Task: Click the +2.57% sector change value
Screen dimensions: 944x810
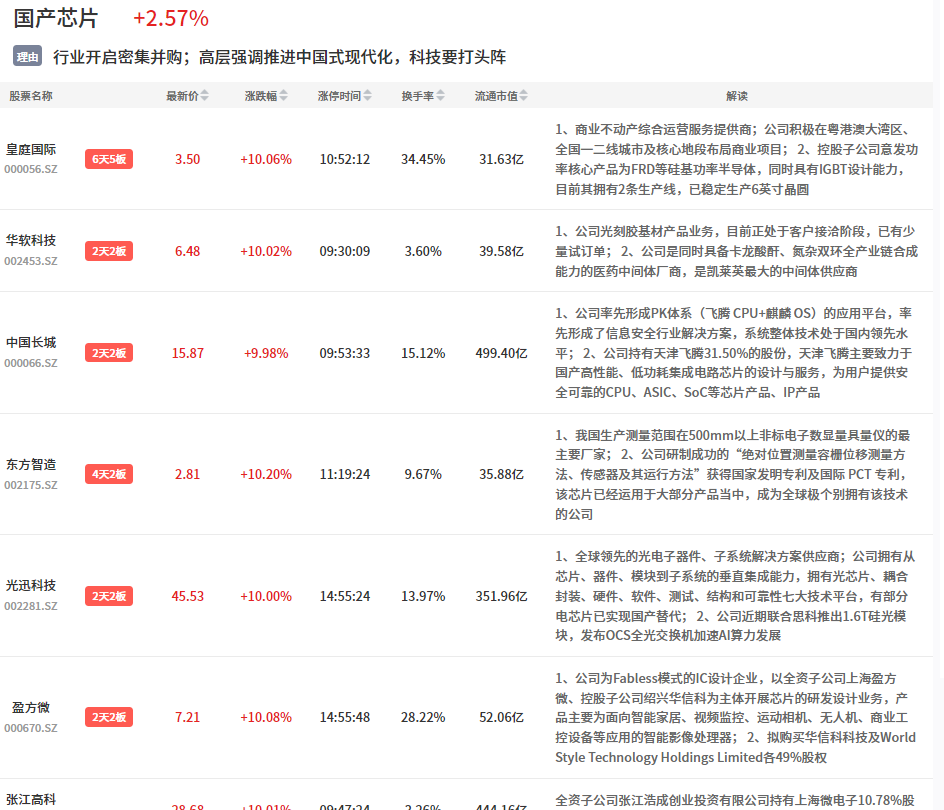Action: click(171, 18)
